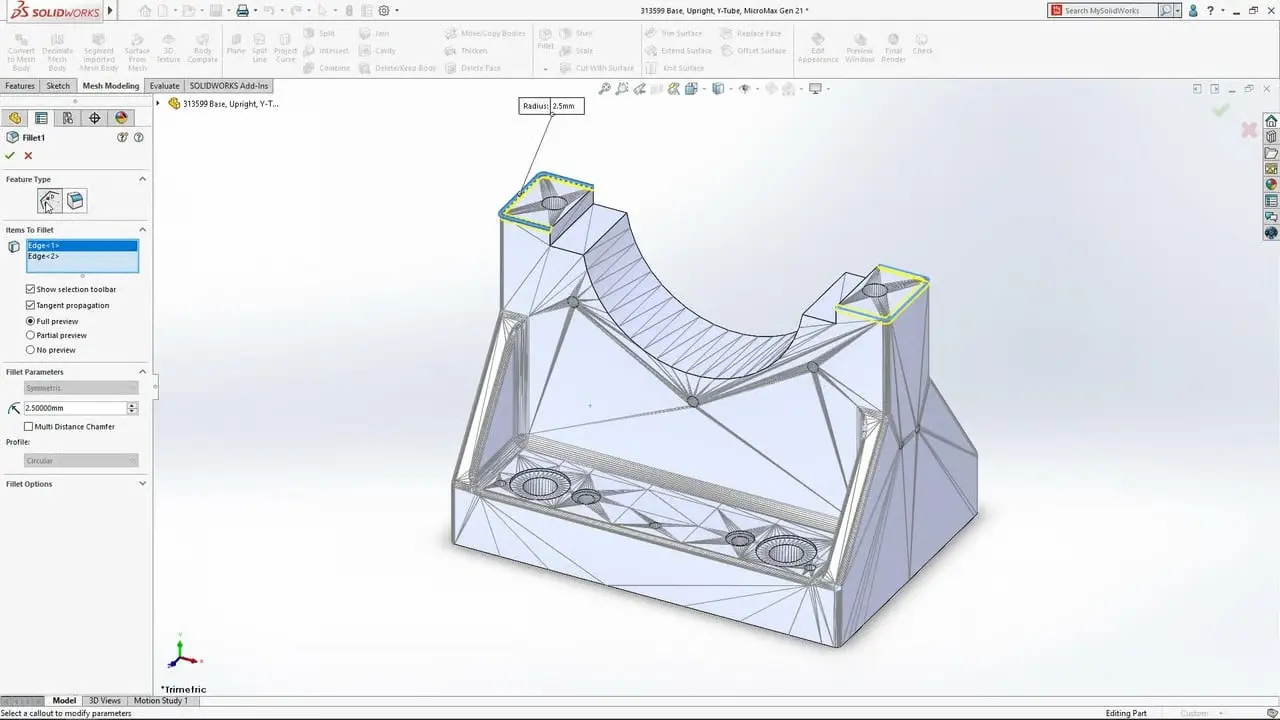
Task: Collapse the Items To Fillet section
Action: (142, 230)
